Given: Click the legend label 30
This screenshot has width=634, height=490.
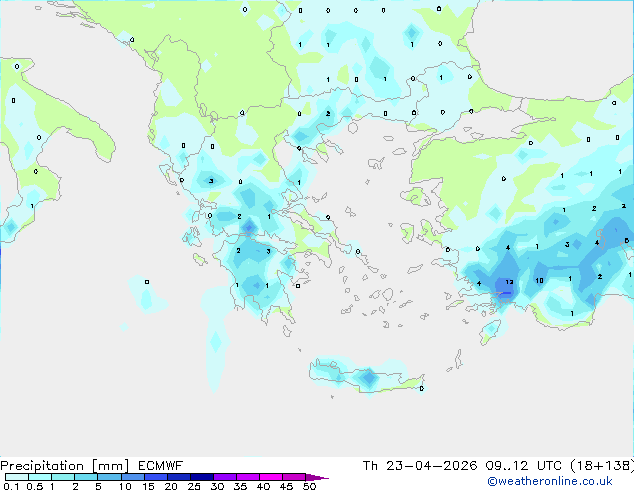Looking at the screenshot, I should [x=217, y=486].
